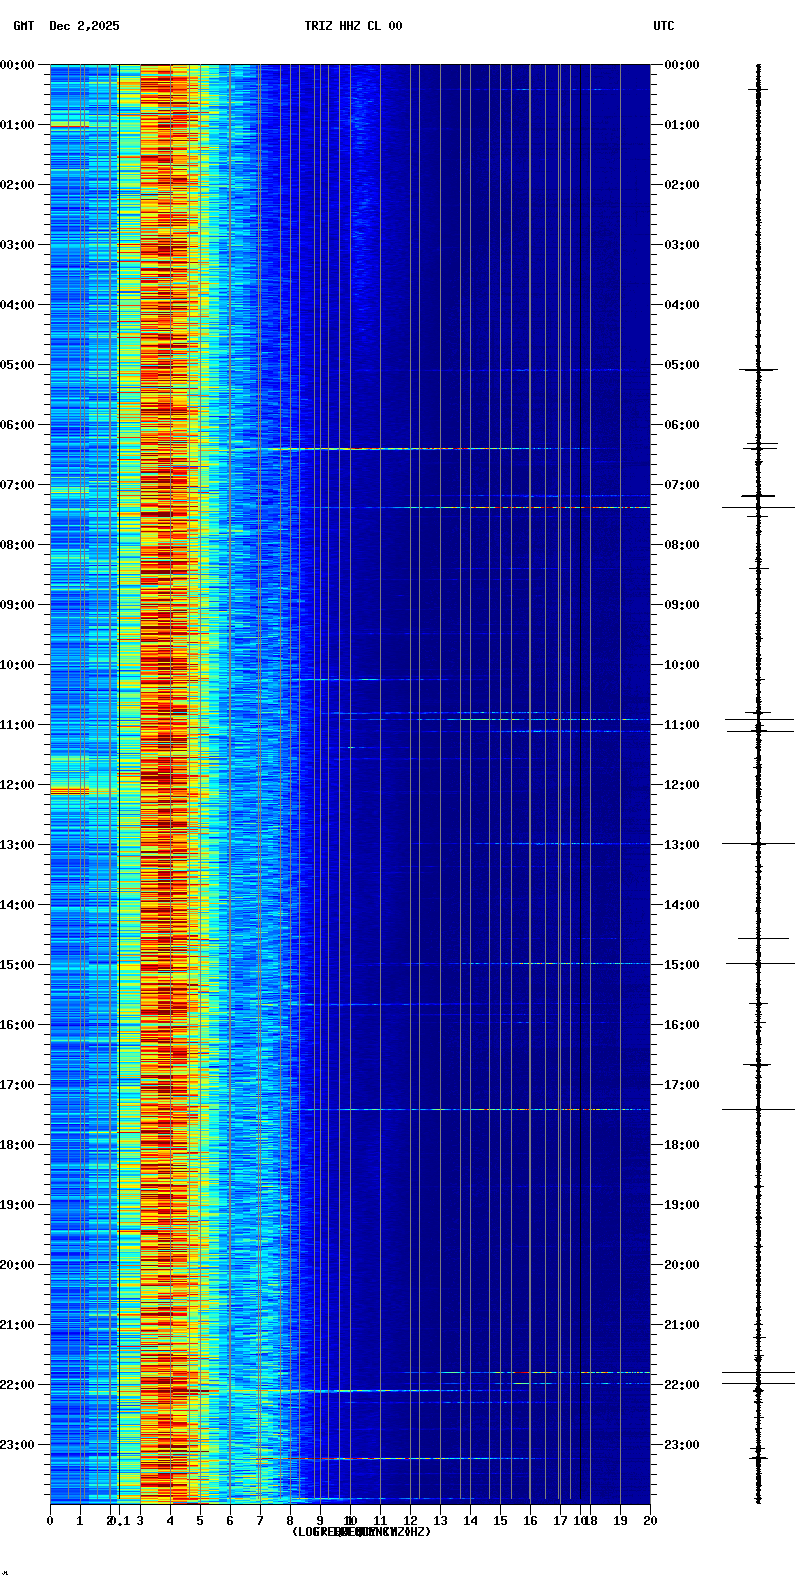
Task: Click the 0 Hz frequency axis tick label
Action: [50, 1521]
